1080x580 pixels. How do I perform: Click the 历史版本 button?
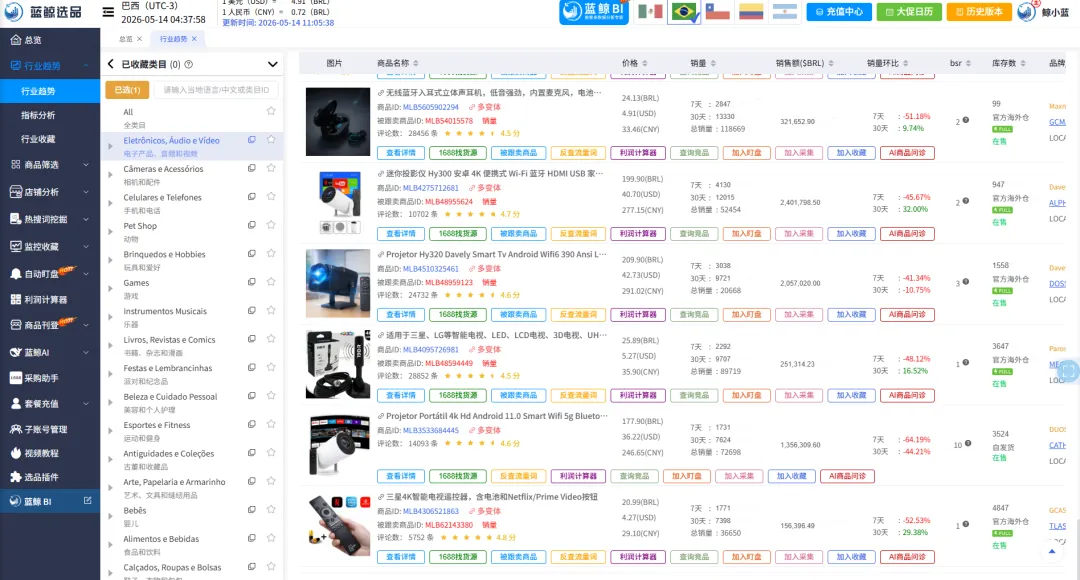979,12
